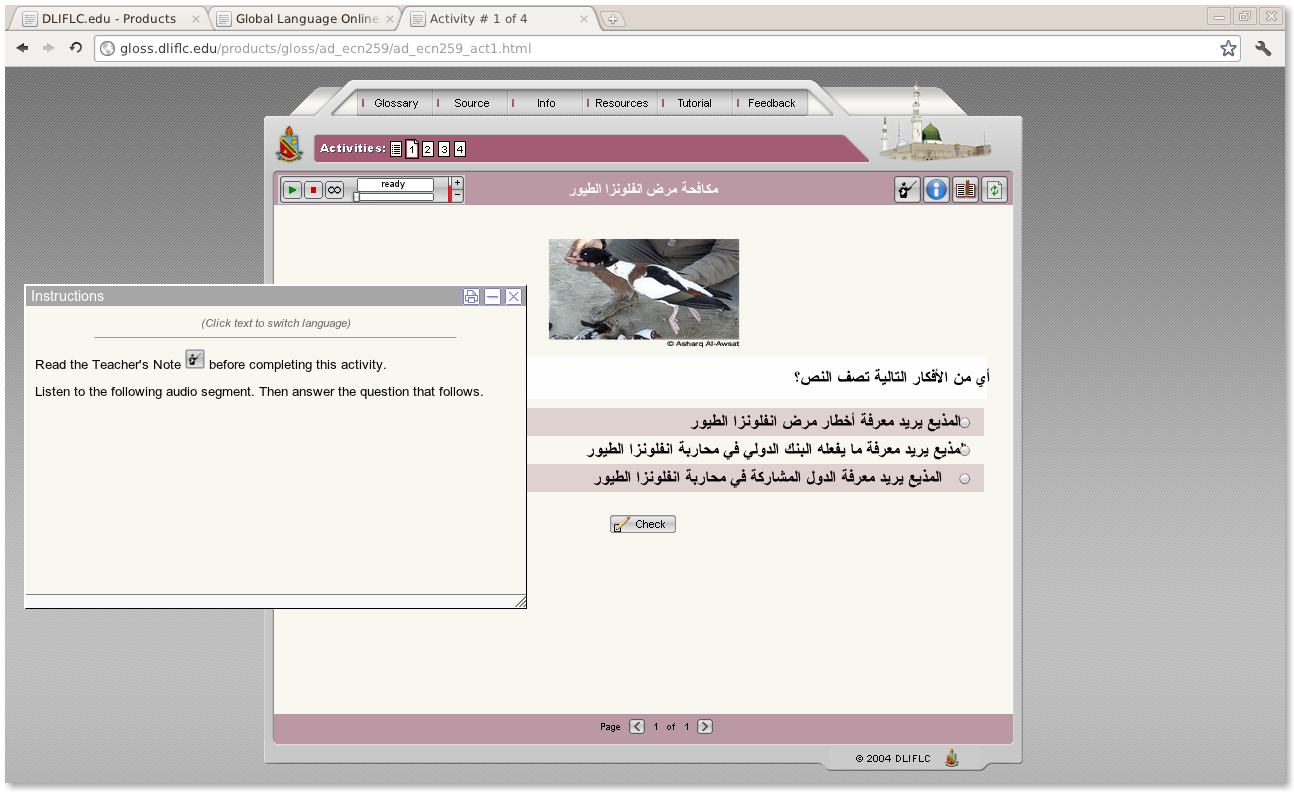Viewport: 1294px width, 792px height.
Task: Click the browser forward arrow
Action: click(49, 48)
